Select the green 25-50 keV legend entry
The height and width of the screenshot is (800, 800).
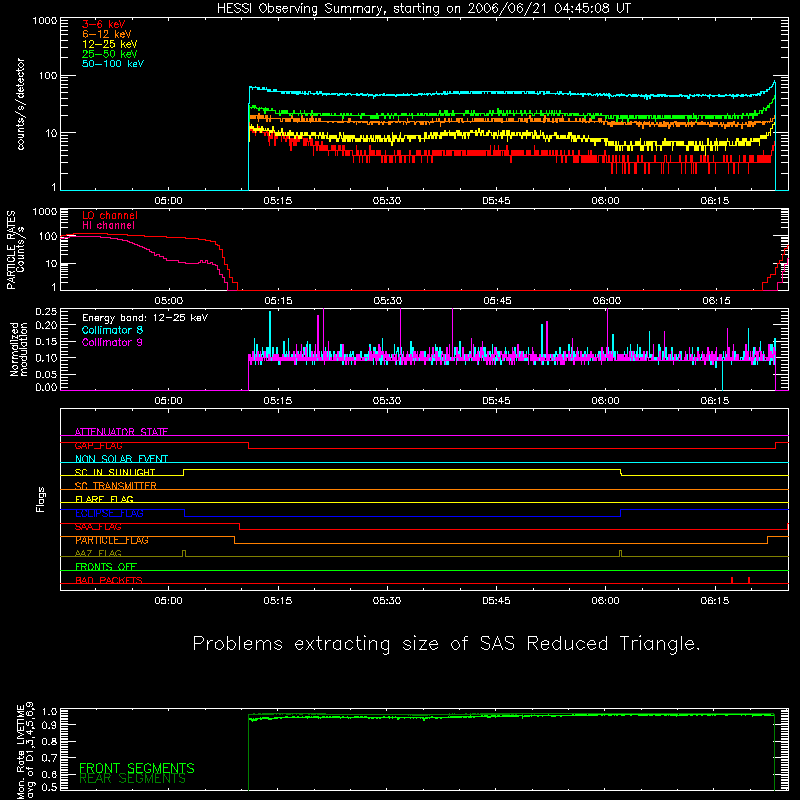[109, 54]
